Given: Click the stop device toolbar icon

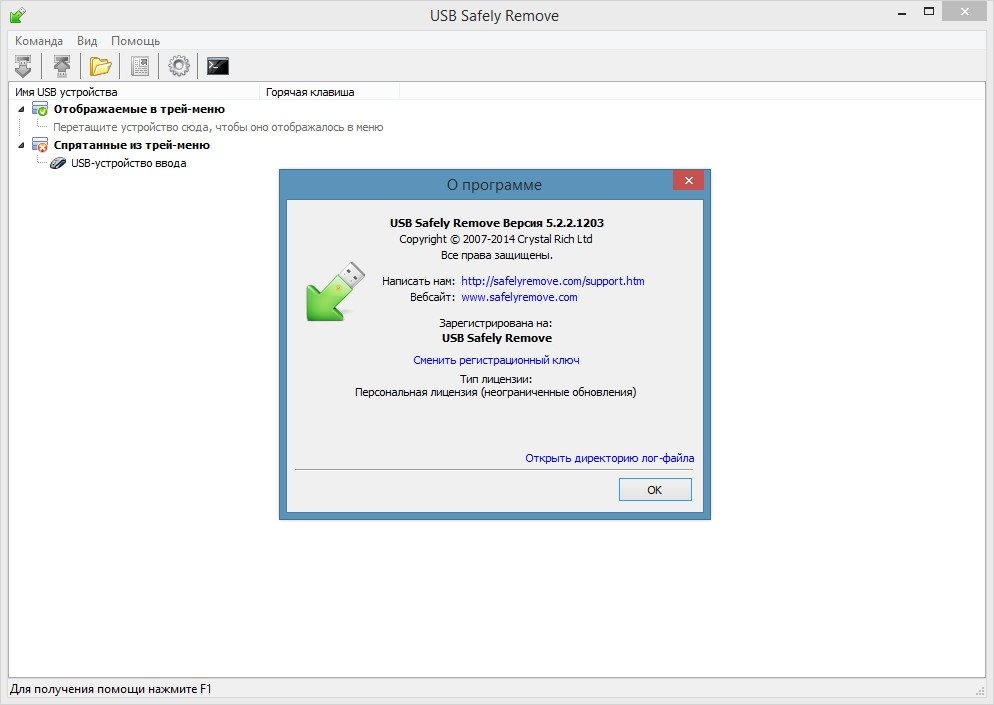Looking at the screenshot, I should (23, 66).
